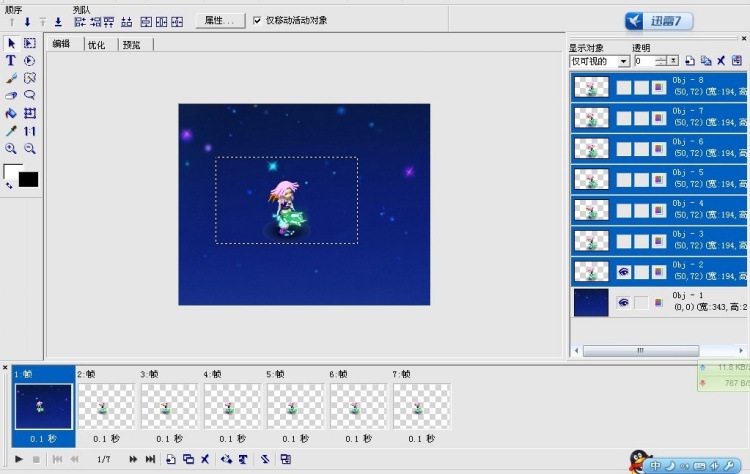
Task: Click the Tween frames icon
Action: (226, 459)
